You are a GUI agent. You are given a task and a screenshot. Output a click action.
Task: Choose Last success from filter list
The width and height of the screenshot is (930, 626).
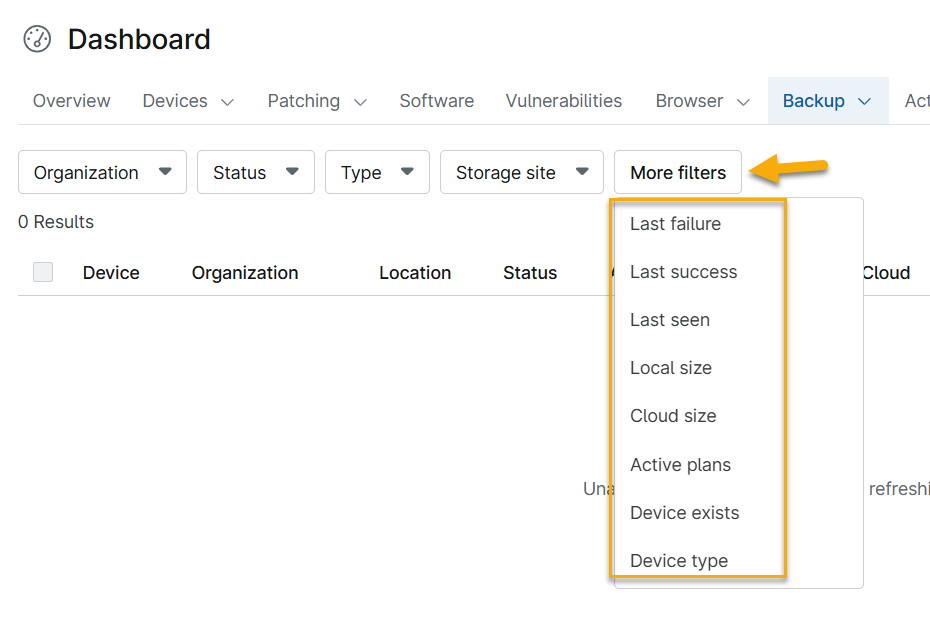[683, 272]
